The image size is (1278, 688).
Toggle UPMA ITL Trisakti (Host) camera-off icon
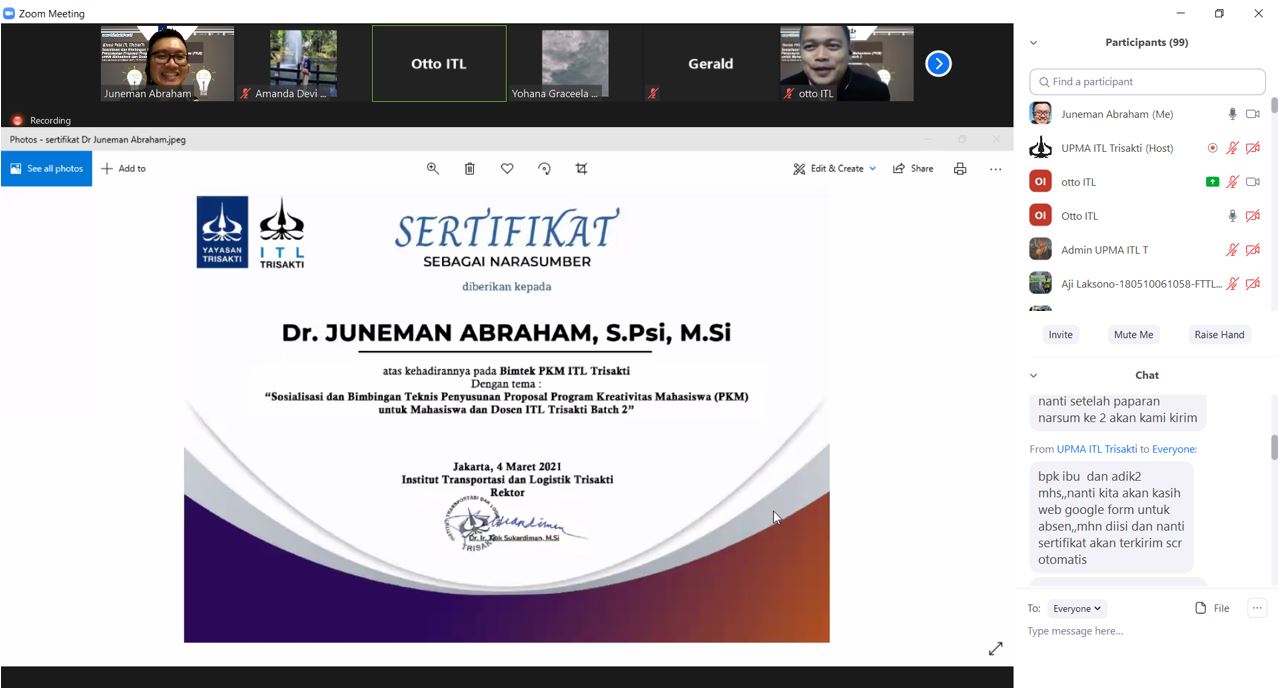[x=1253, y=148]
